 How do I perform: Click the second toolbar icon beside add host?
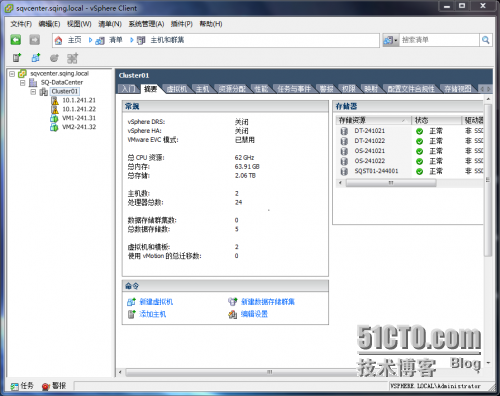(36, 58)
